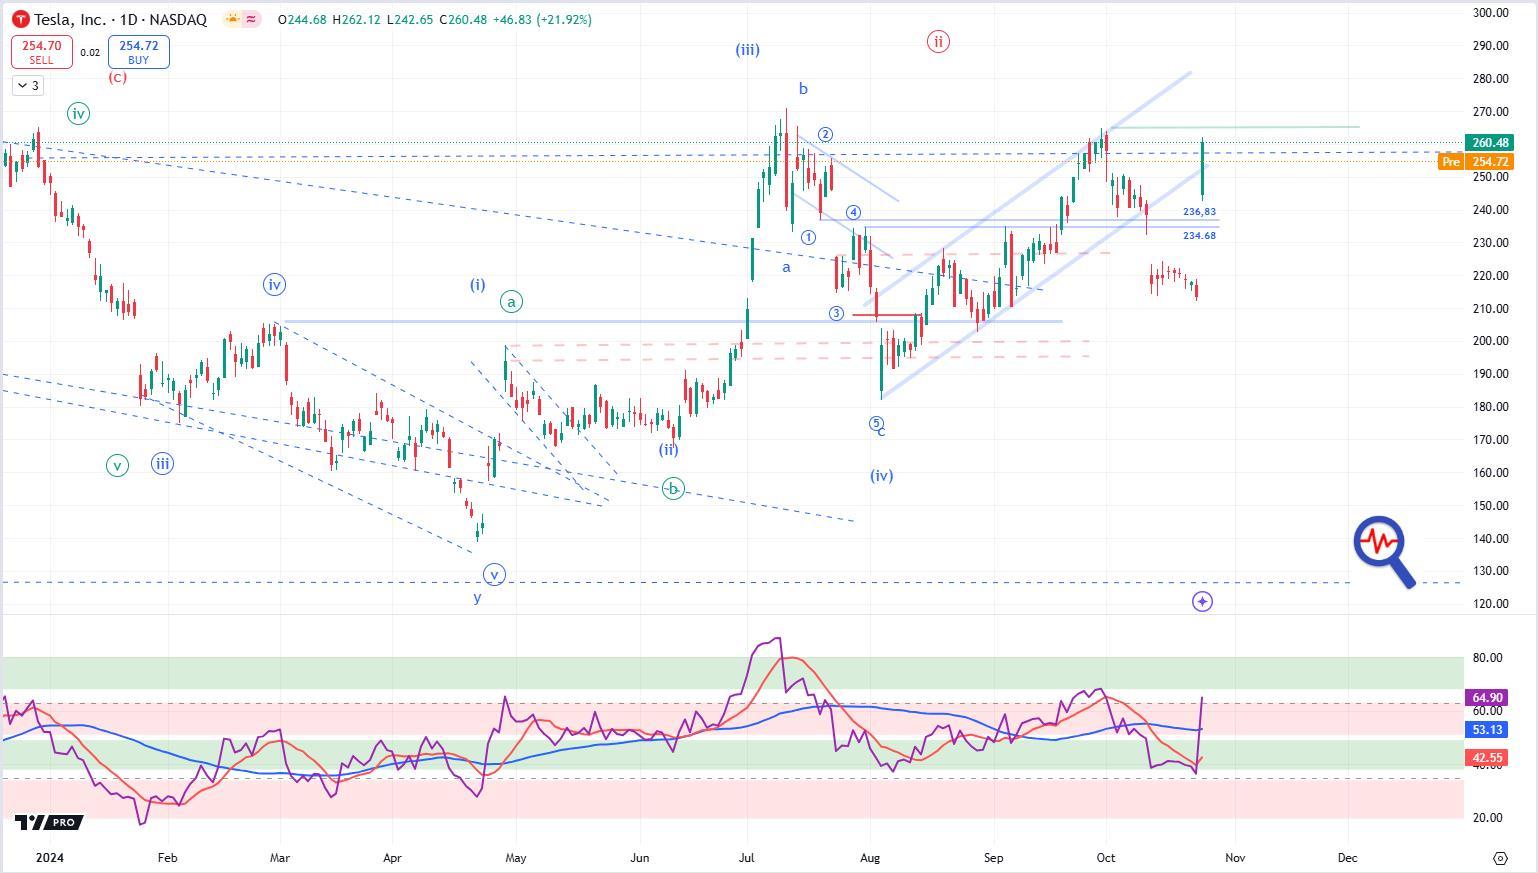Select the blue (iv) wave label
Viewport: 1538px width, 873px height.
(x=881, y=475)
